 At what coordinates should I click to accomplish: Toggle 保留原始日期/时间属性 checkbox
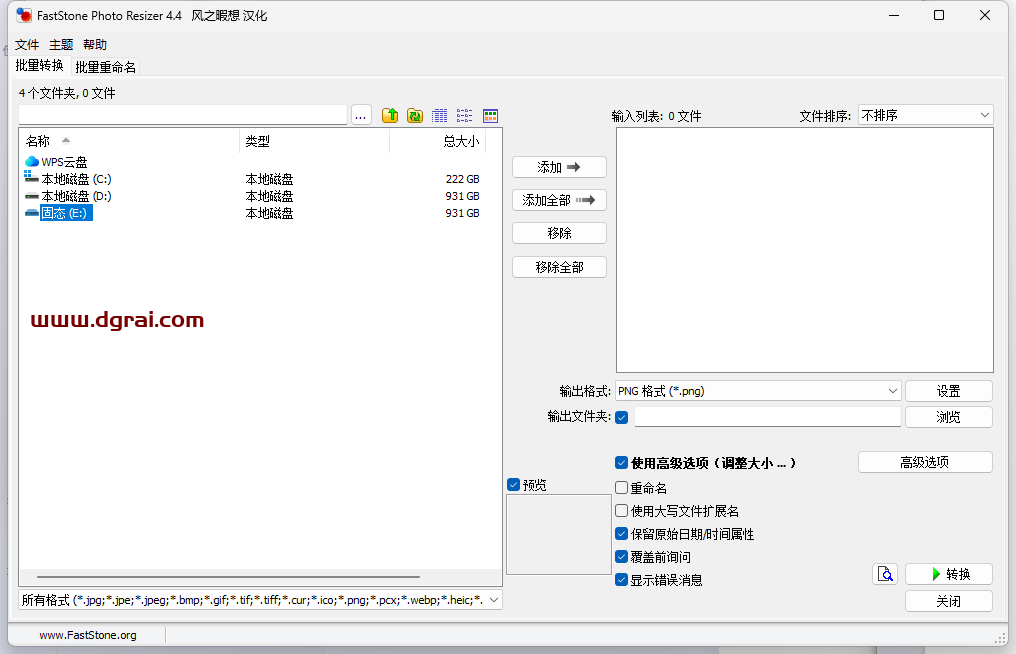tap(621, 534)
